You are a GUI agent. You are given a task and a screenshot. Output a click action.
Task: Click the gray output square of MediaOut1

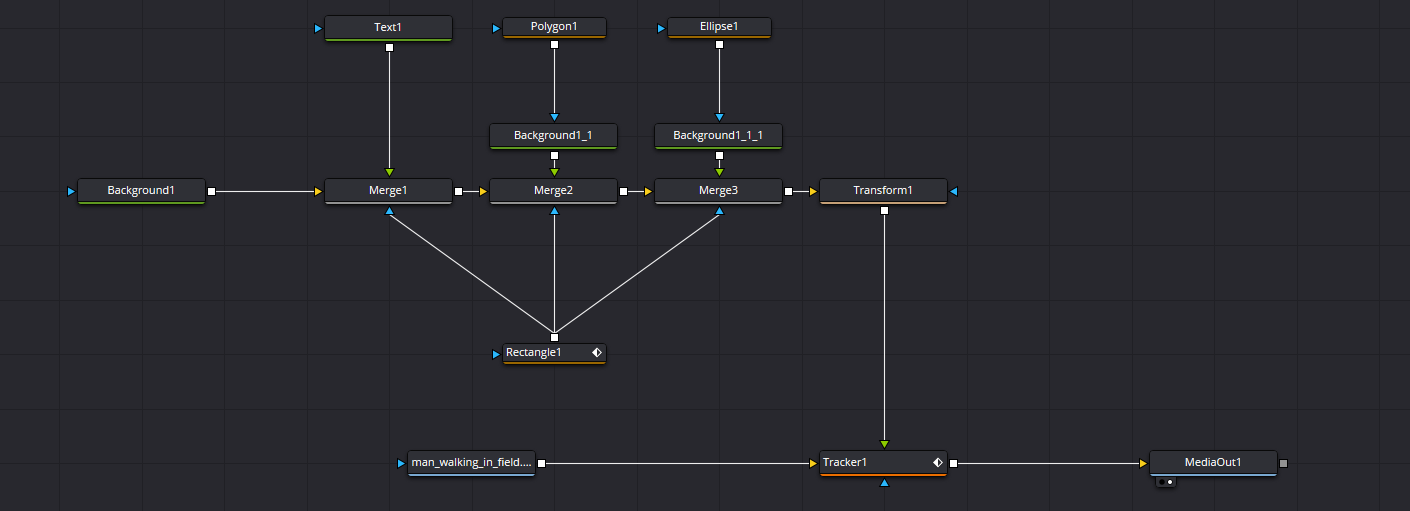point(1284,463)
